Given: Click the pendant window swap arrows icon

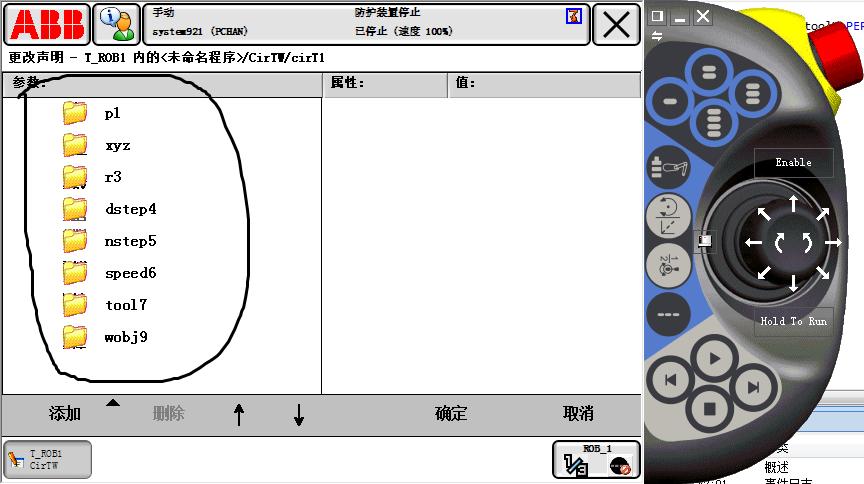Looking at the screenshot, I should tap(657, 36).
